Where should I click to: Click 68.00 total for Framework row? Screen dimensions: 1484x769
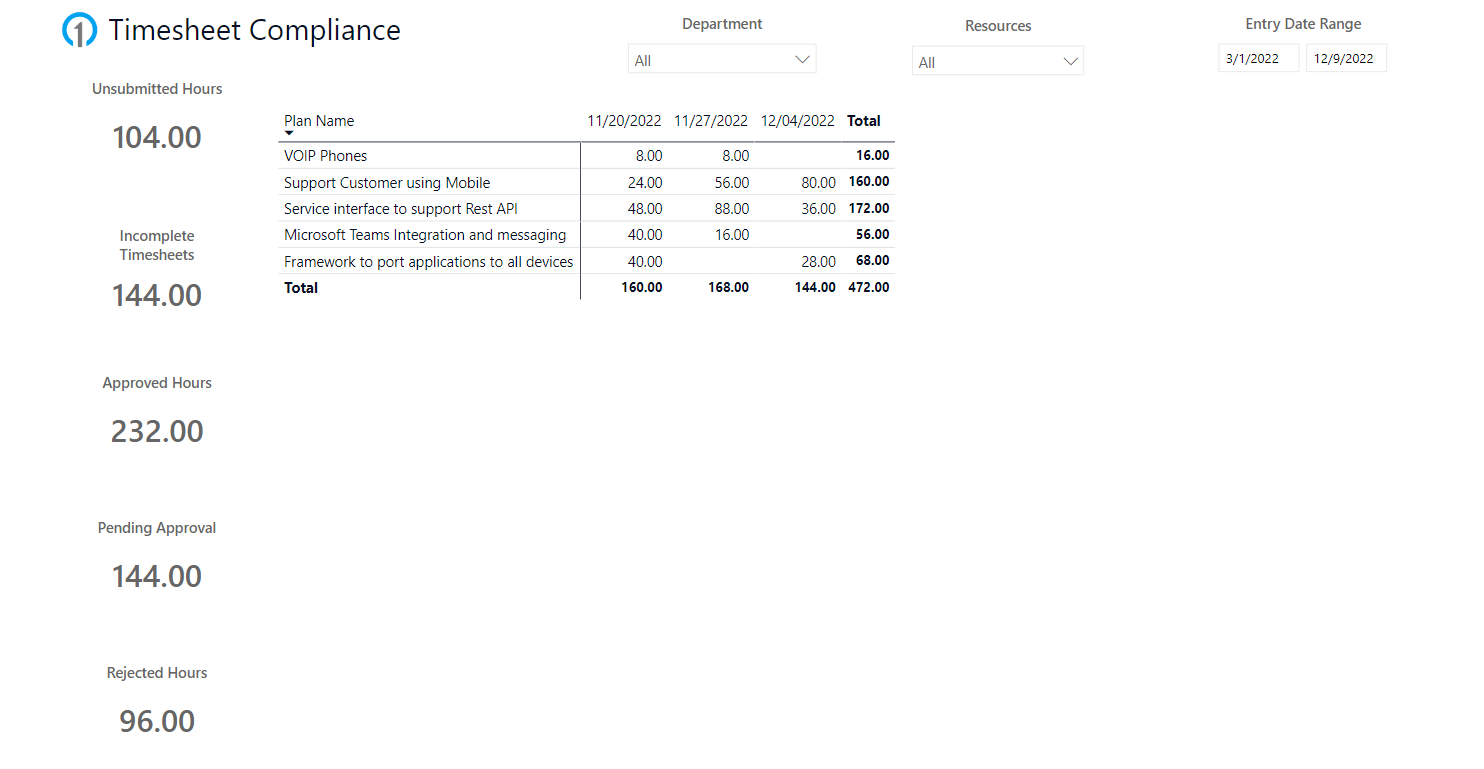point(873,261)
